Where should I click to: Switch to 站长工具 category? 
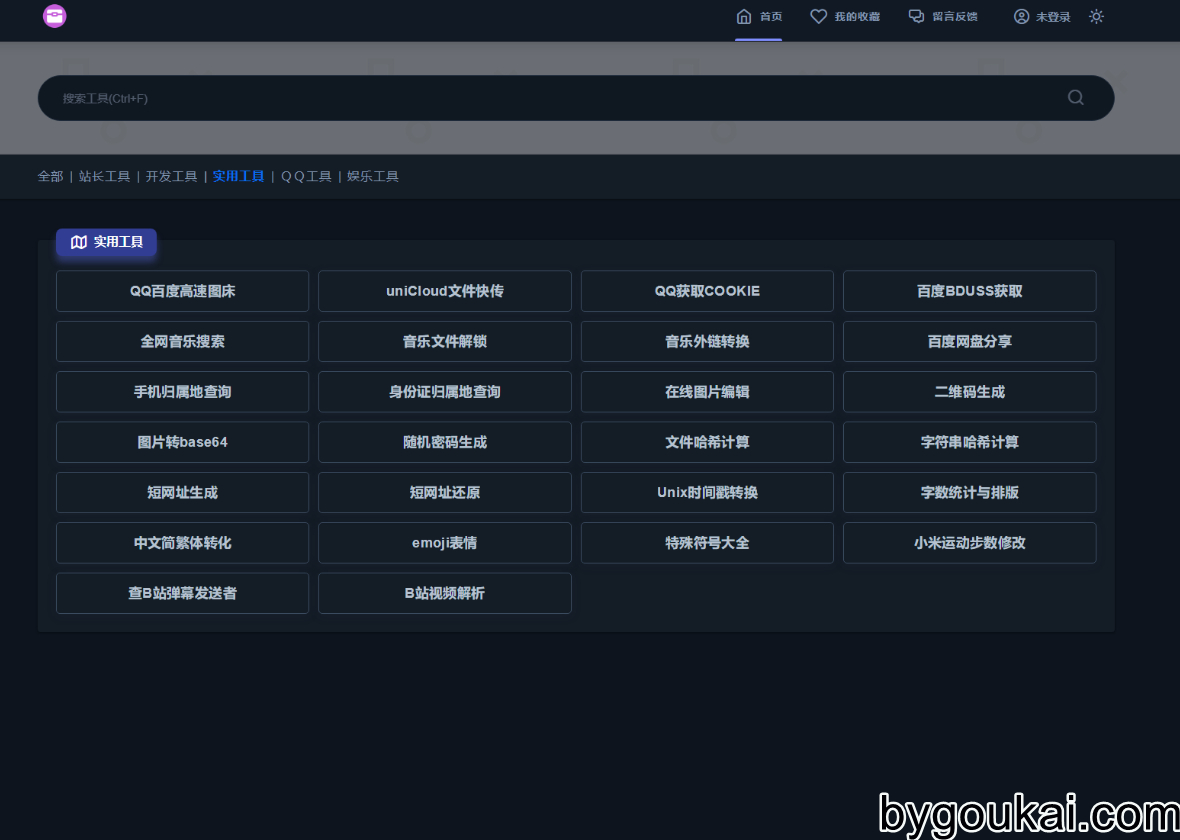pyautogui.click(x=105, y=176)
